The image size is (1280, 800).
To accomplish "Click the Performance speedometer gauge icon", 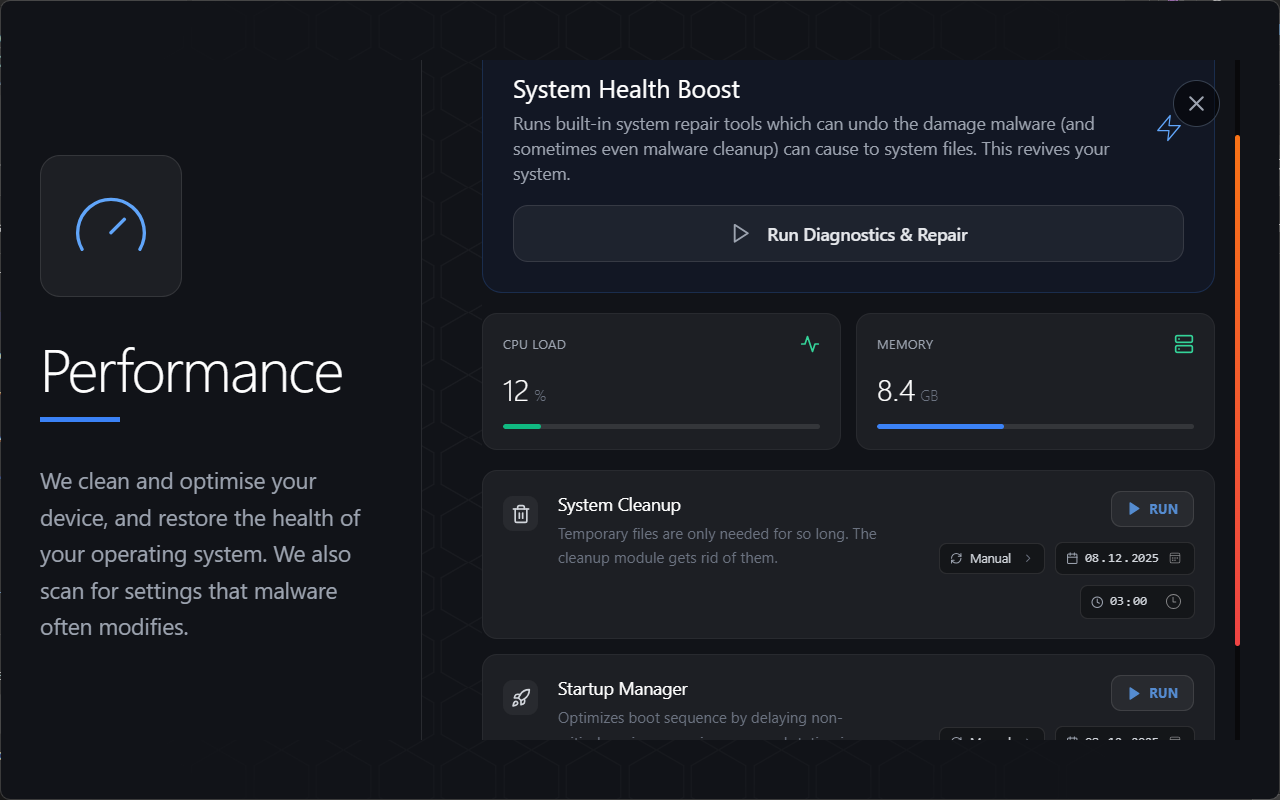I will (x=111, y=225).
